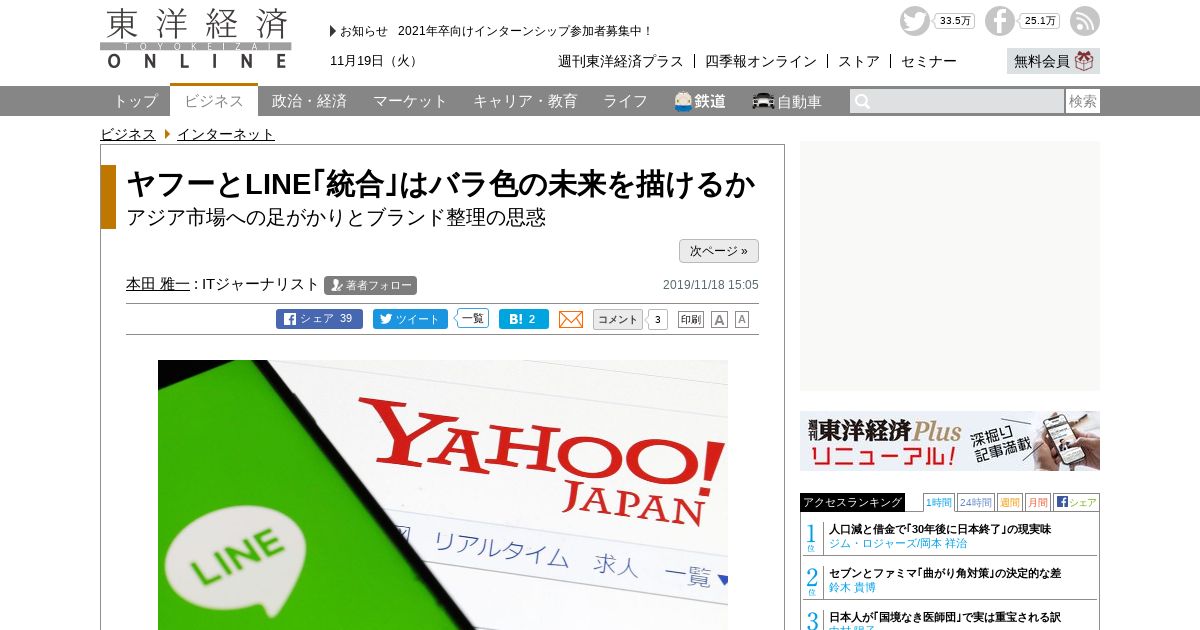
Task: Click the search magnifier icon
Action: pos(862,101)
